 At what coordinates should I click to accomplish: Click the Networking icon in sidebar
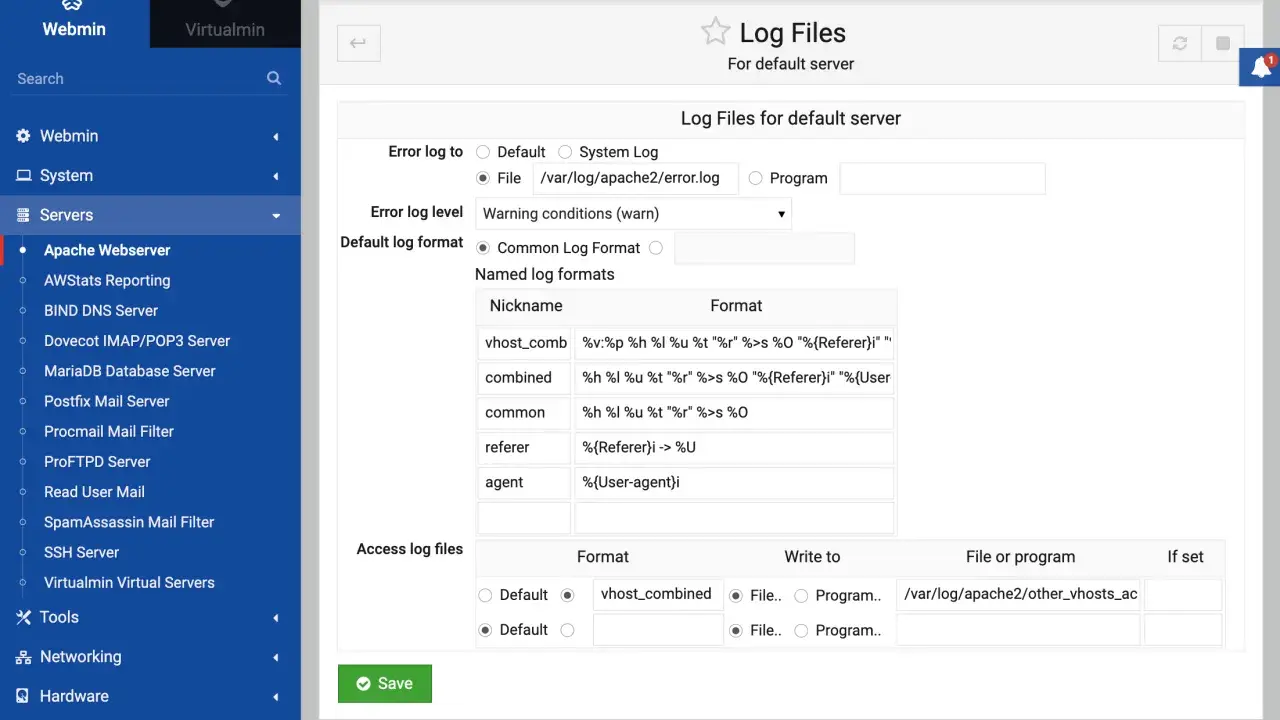(x=23, y=657)
